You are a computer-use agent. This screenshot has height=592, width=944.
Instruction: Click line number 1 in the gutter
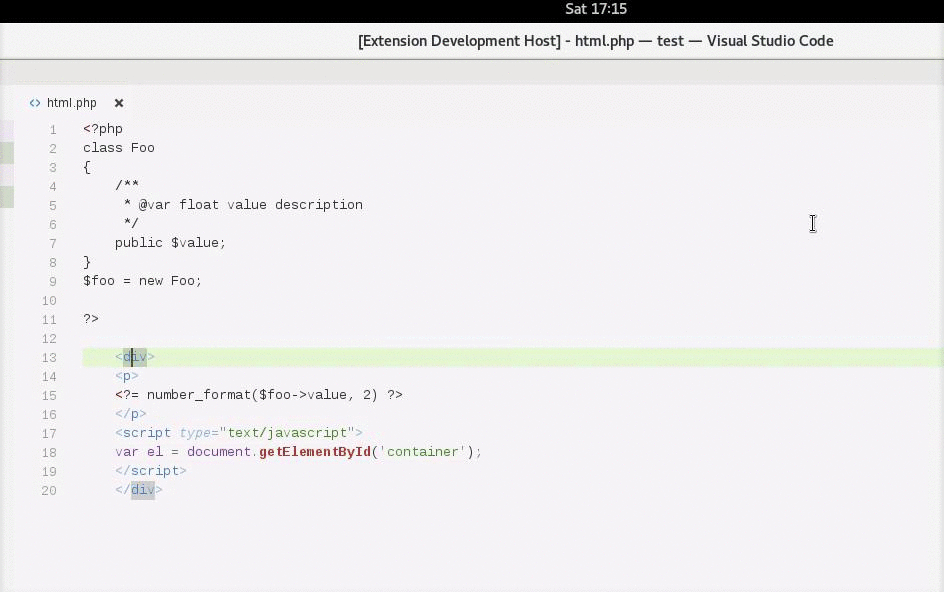53,129
